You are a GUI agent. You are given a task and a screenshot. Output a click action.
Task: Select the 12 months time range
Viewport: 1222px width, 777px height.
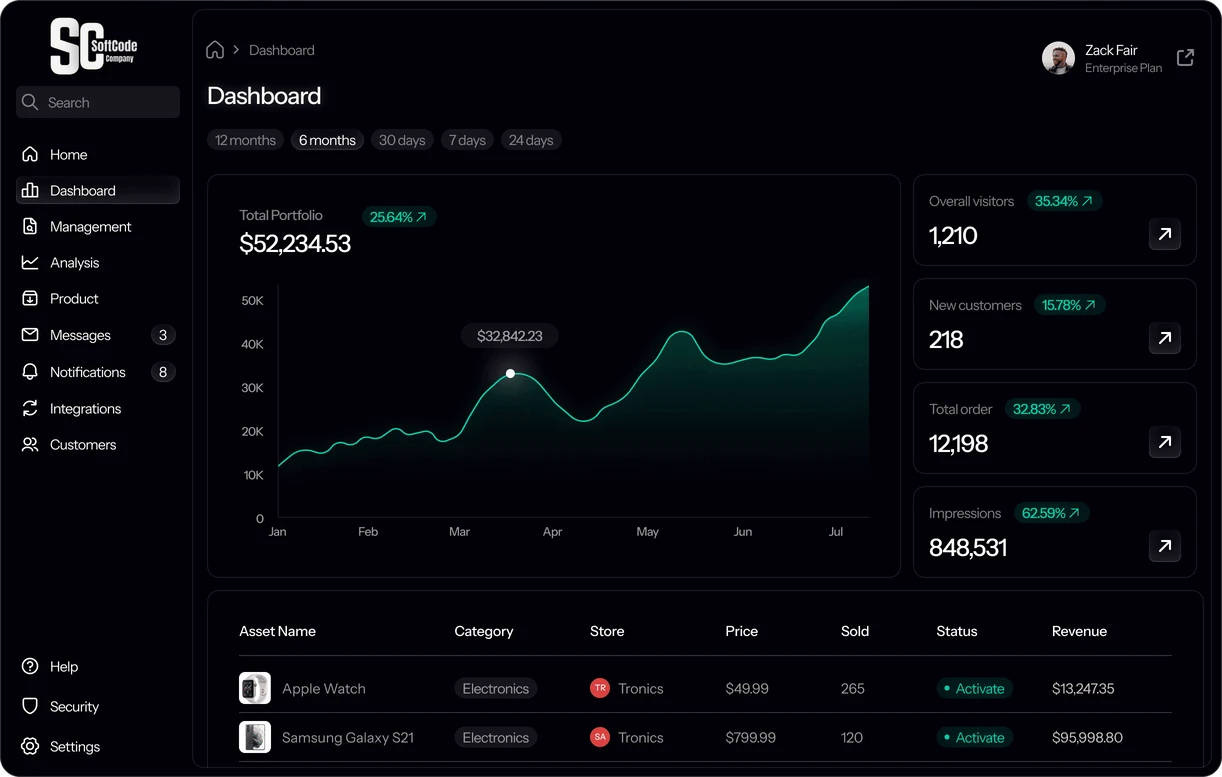tap(245, 140)
